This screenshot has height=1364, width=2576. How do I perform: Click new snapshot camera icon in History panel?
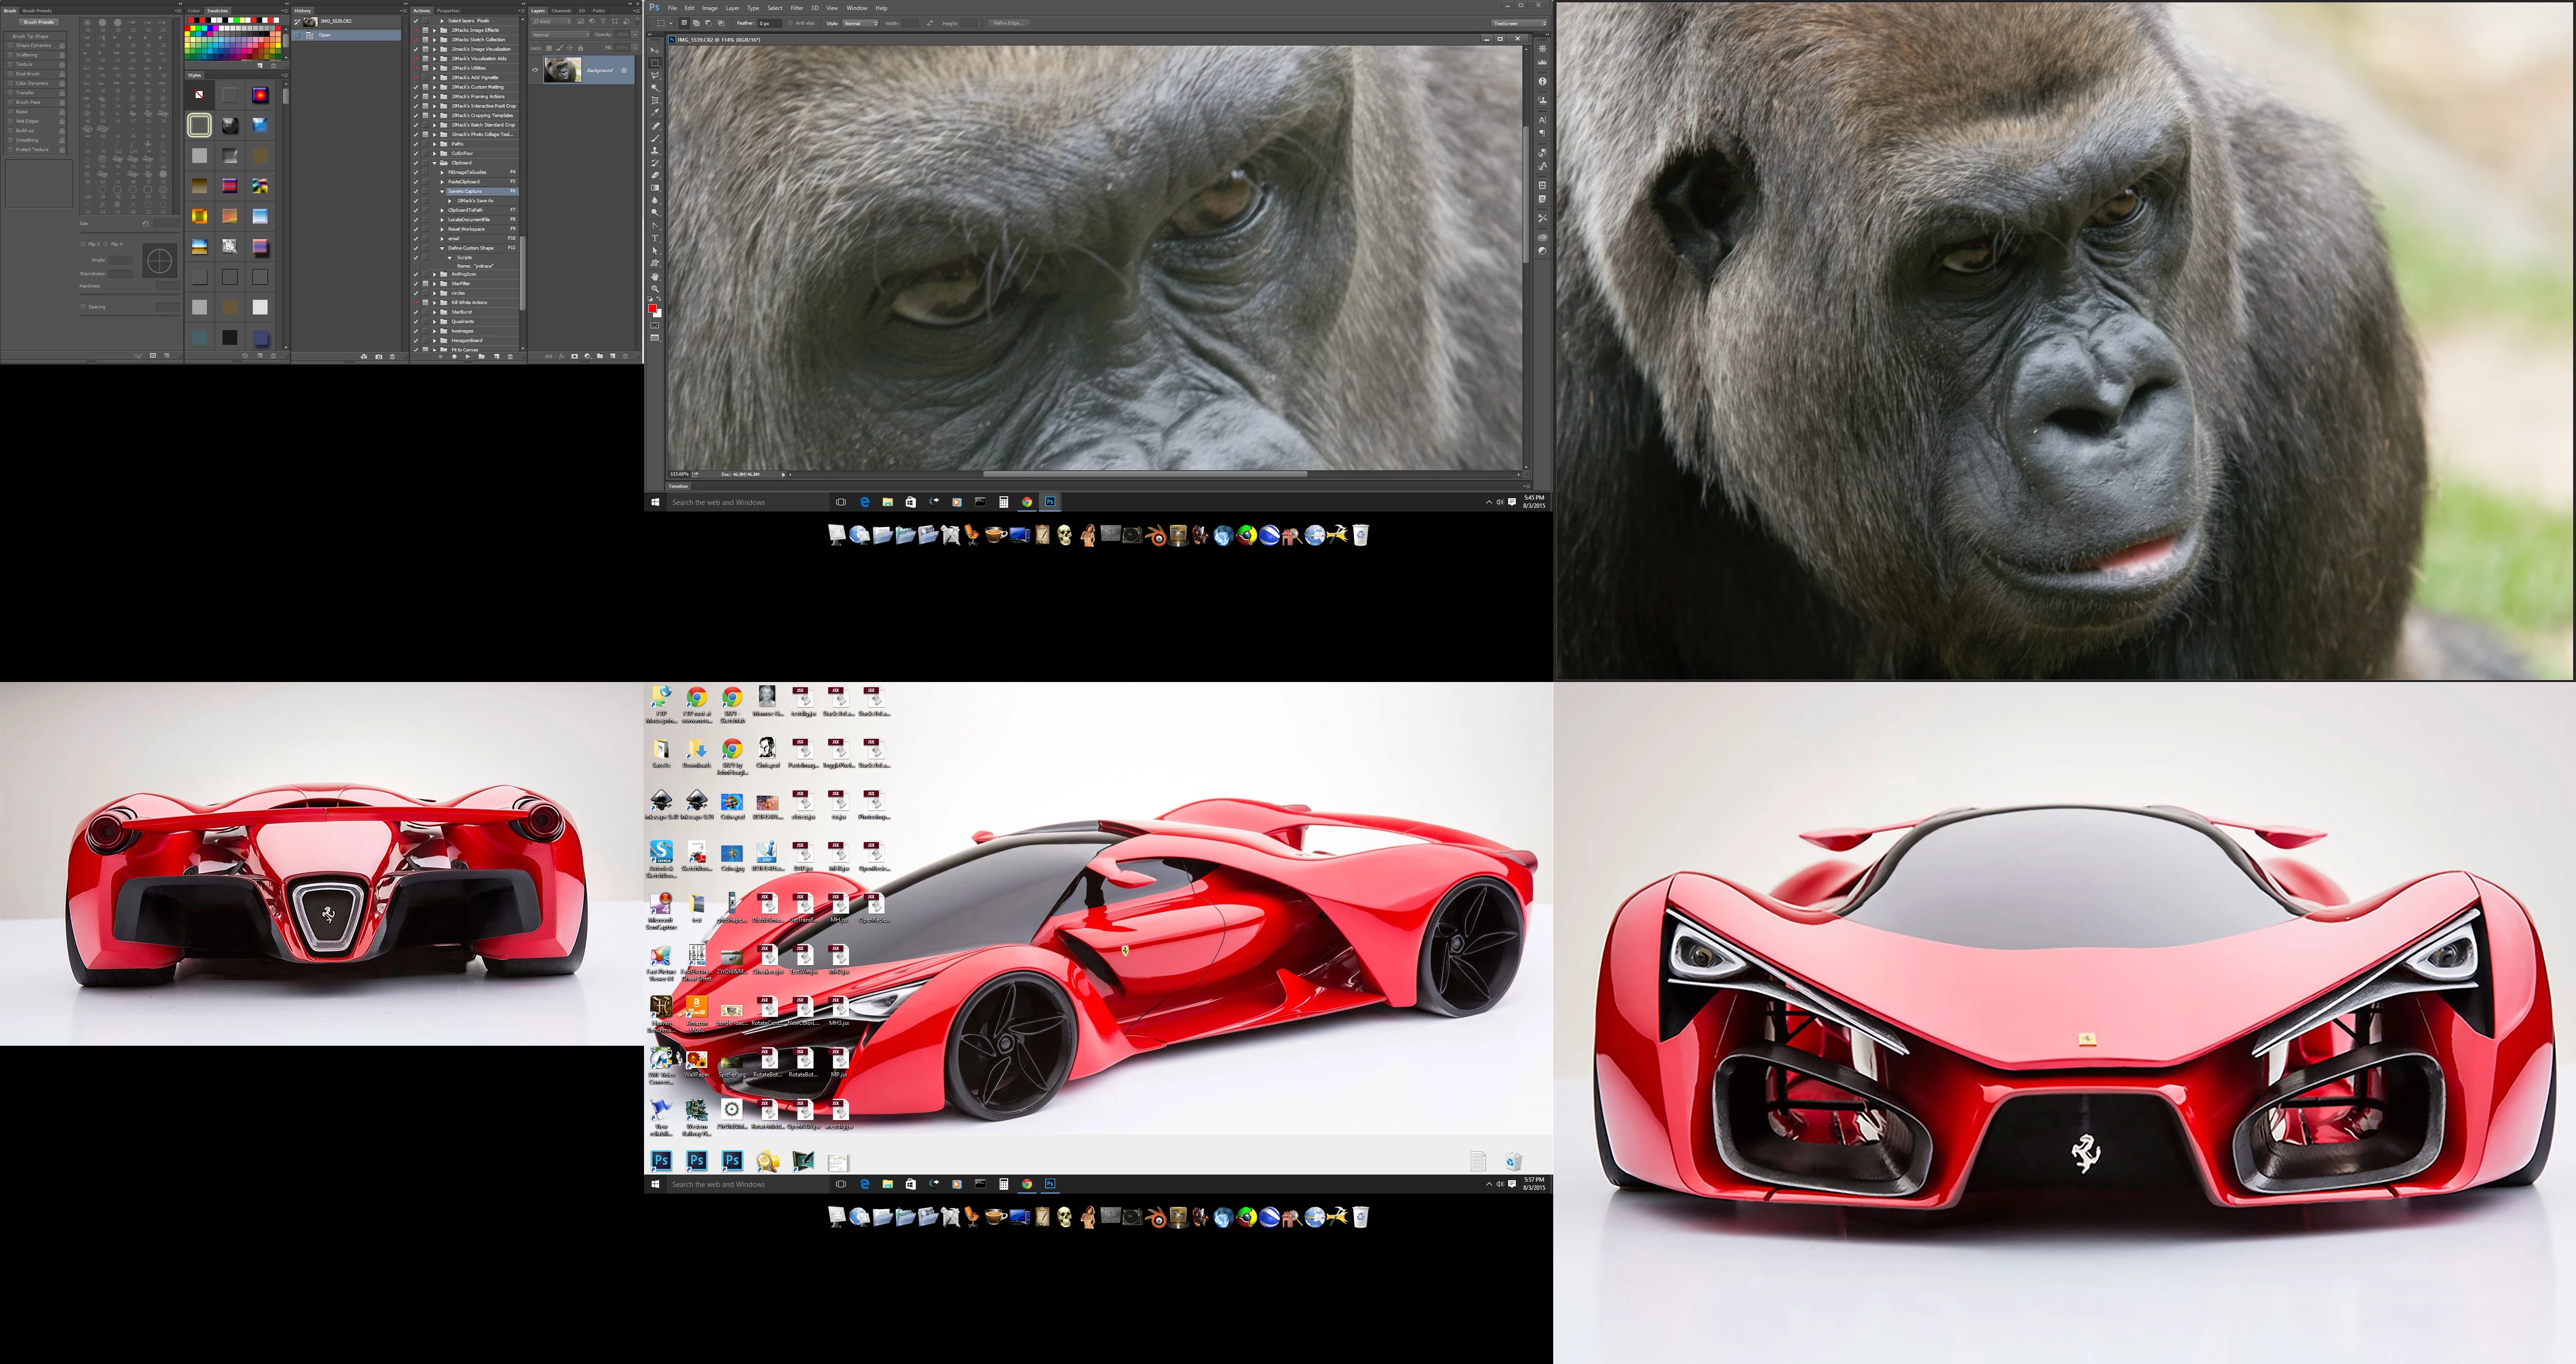379,357
